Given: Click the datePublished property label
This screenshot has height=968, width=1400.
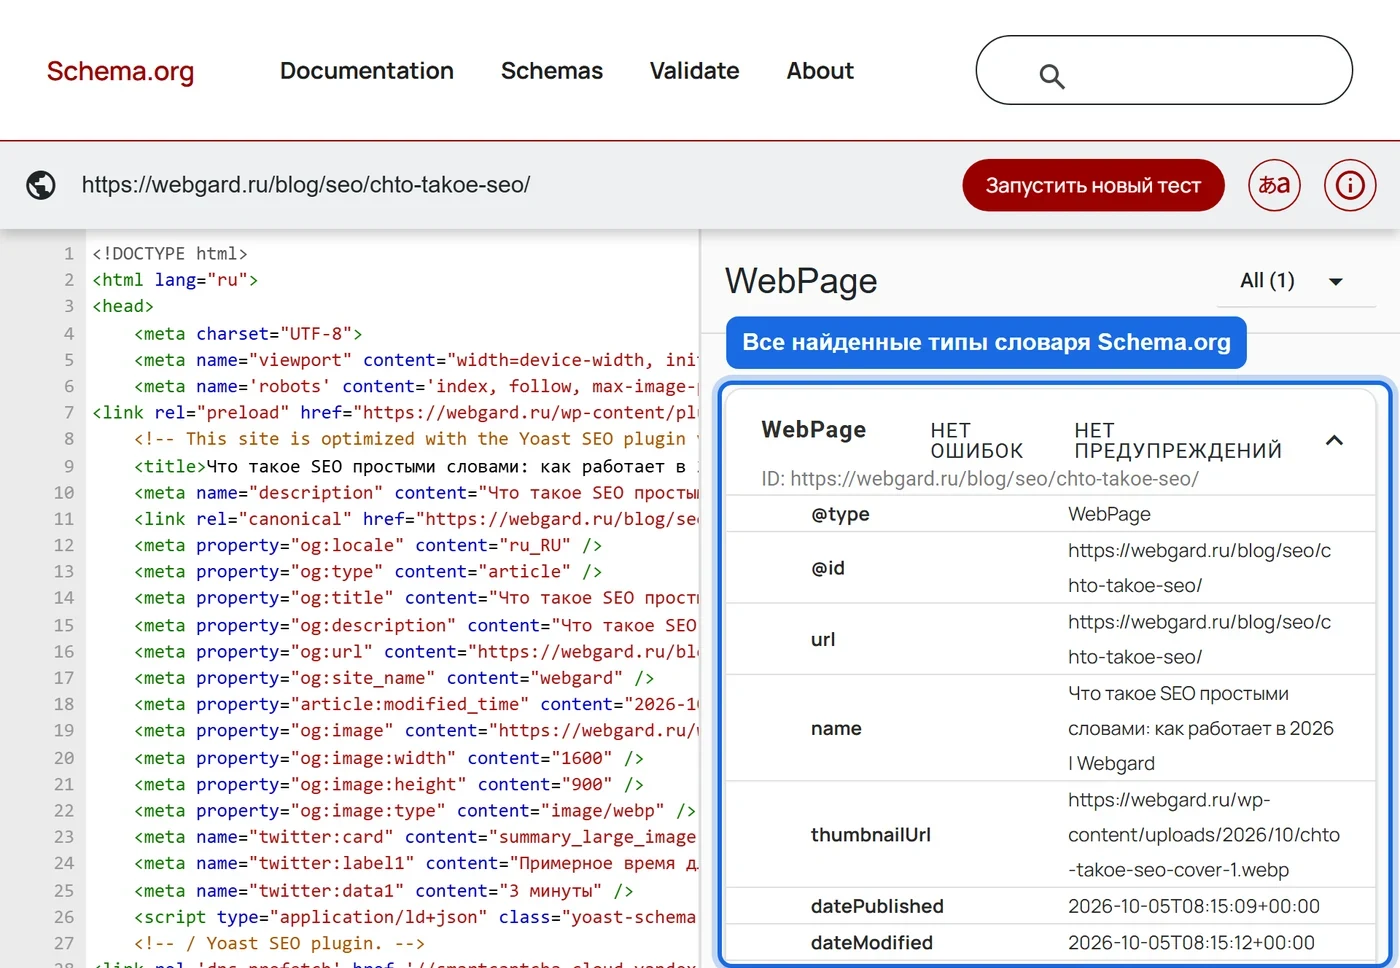Looking at the screenshot, I should pyautogui.click(x=877, y=907).
